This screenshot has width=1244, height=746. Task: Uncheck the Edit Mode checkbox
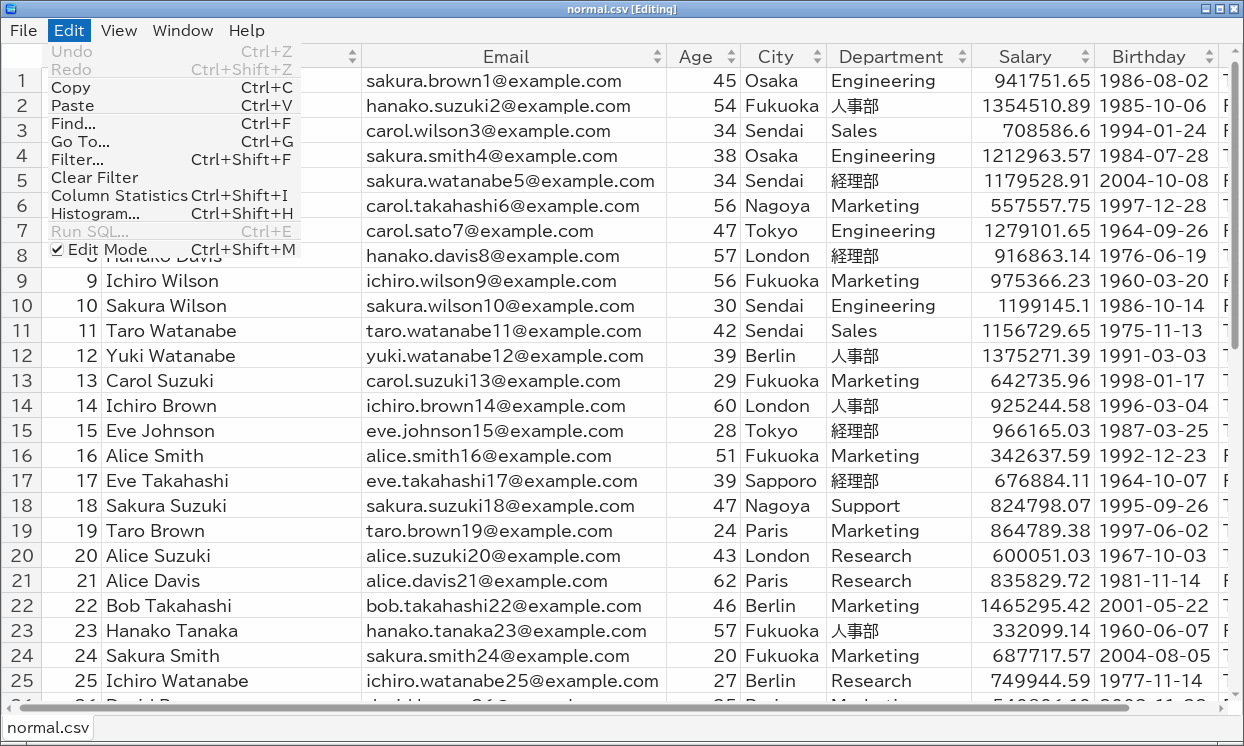[x=57, y=249]
